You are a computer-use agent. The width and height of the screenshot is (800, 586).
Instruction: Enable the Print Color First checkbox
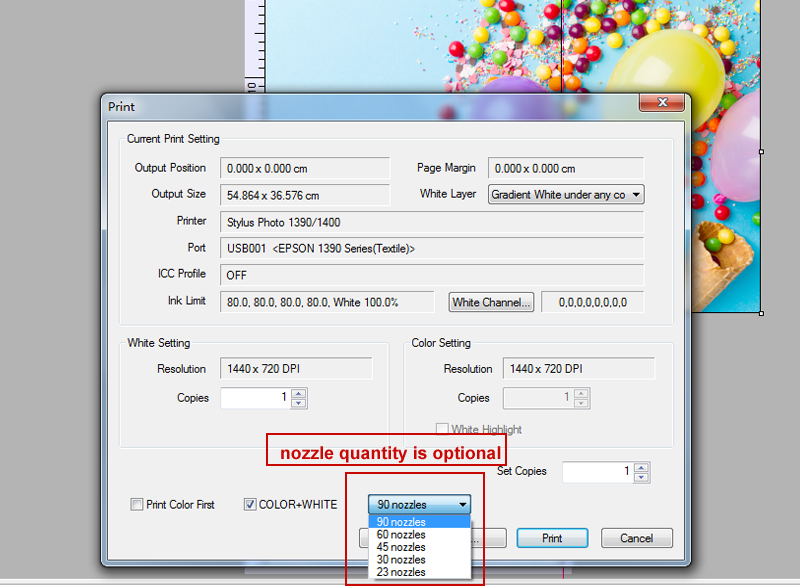pyautogui.click(x=137, y=505)
